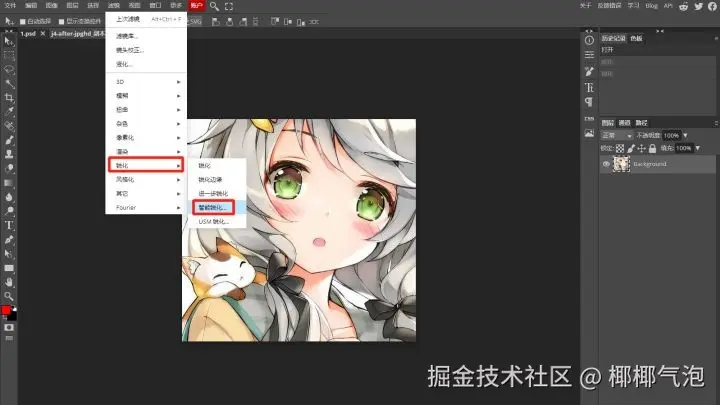Select the Eyedropper tool
The image size is (720, 405).
coord(9,112)
